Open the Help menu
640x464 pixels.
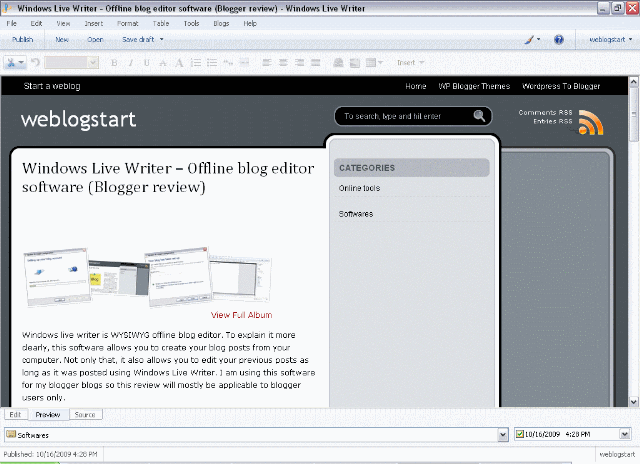(x=250, y=24)
